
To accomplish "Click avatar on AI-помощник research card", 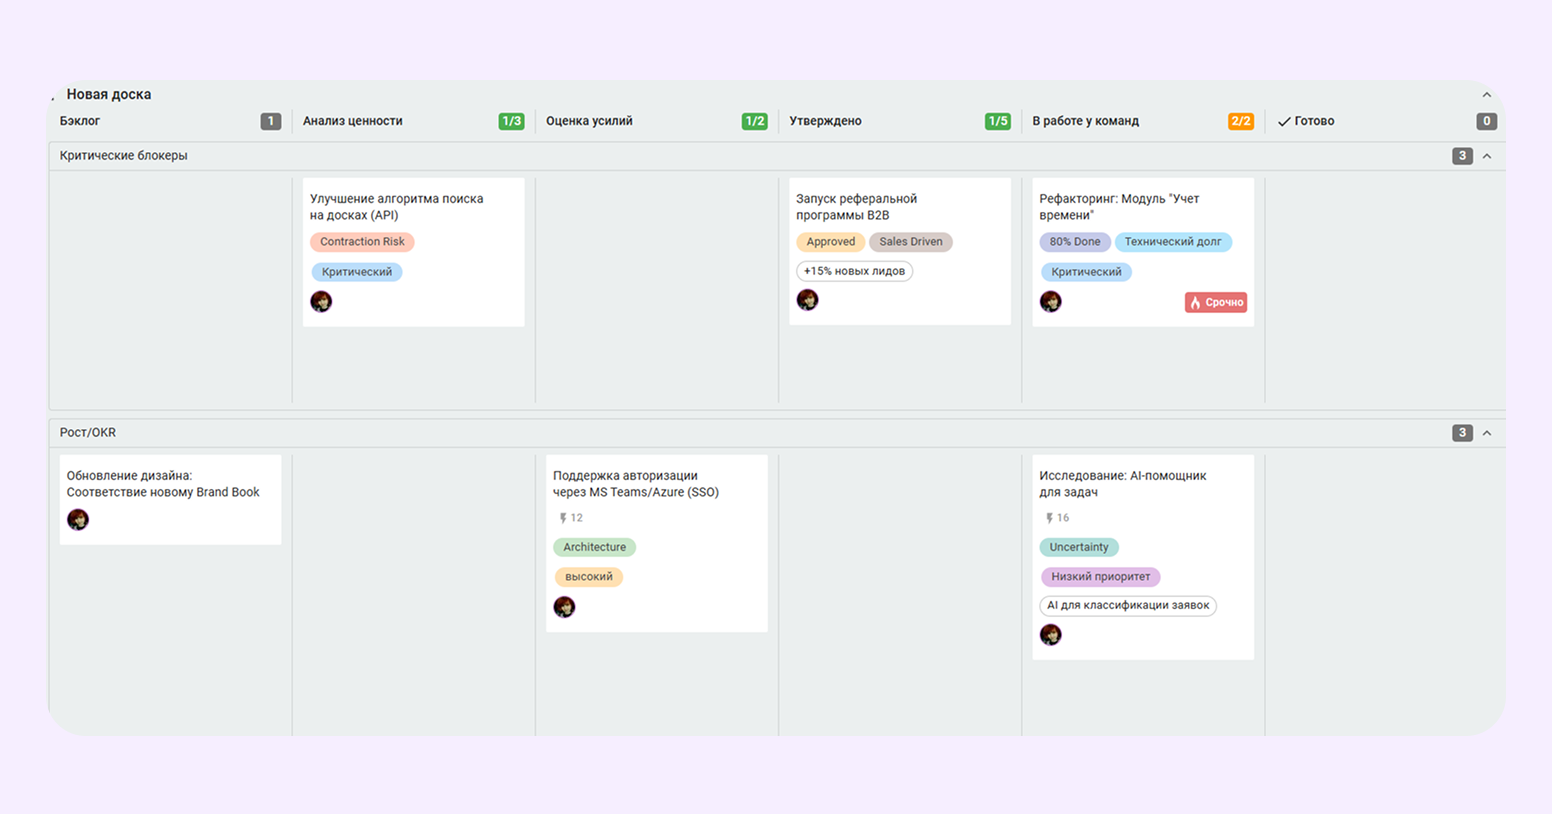I will tap(1050, 635).
